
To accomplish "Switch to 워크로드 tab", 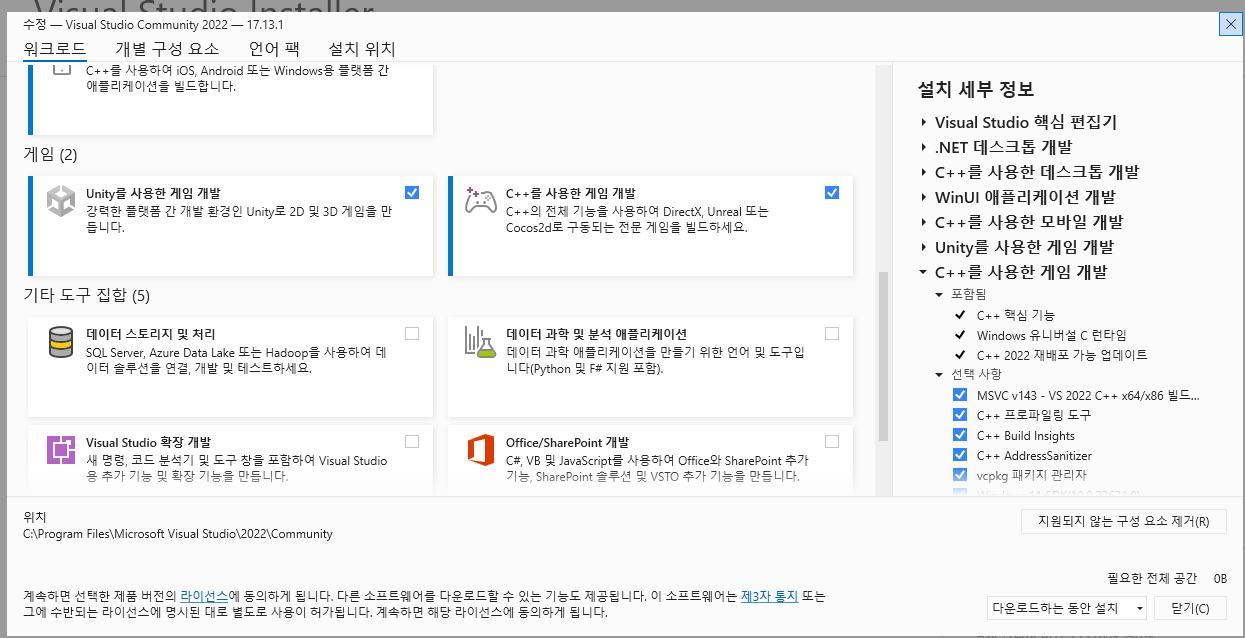I will point(54,49).
